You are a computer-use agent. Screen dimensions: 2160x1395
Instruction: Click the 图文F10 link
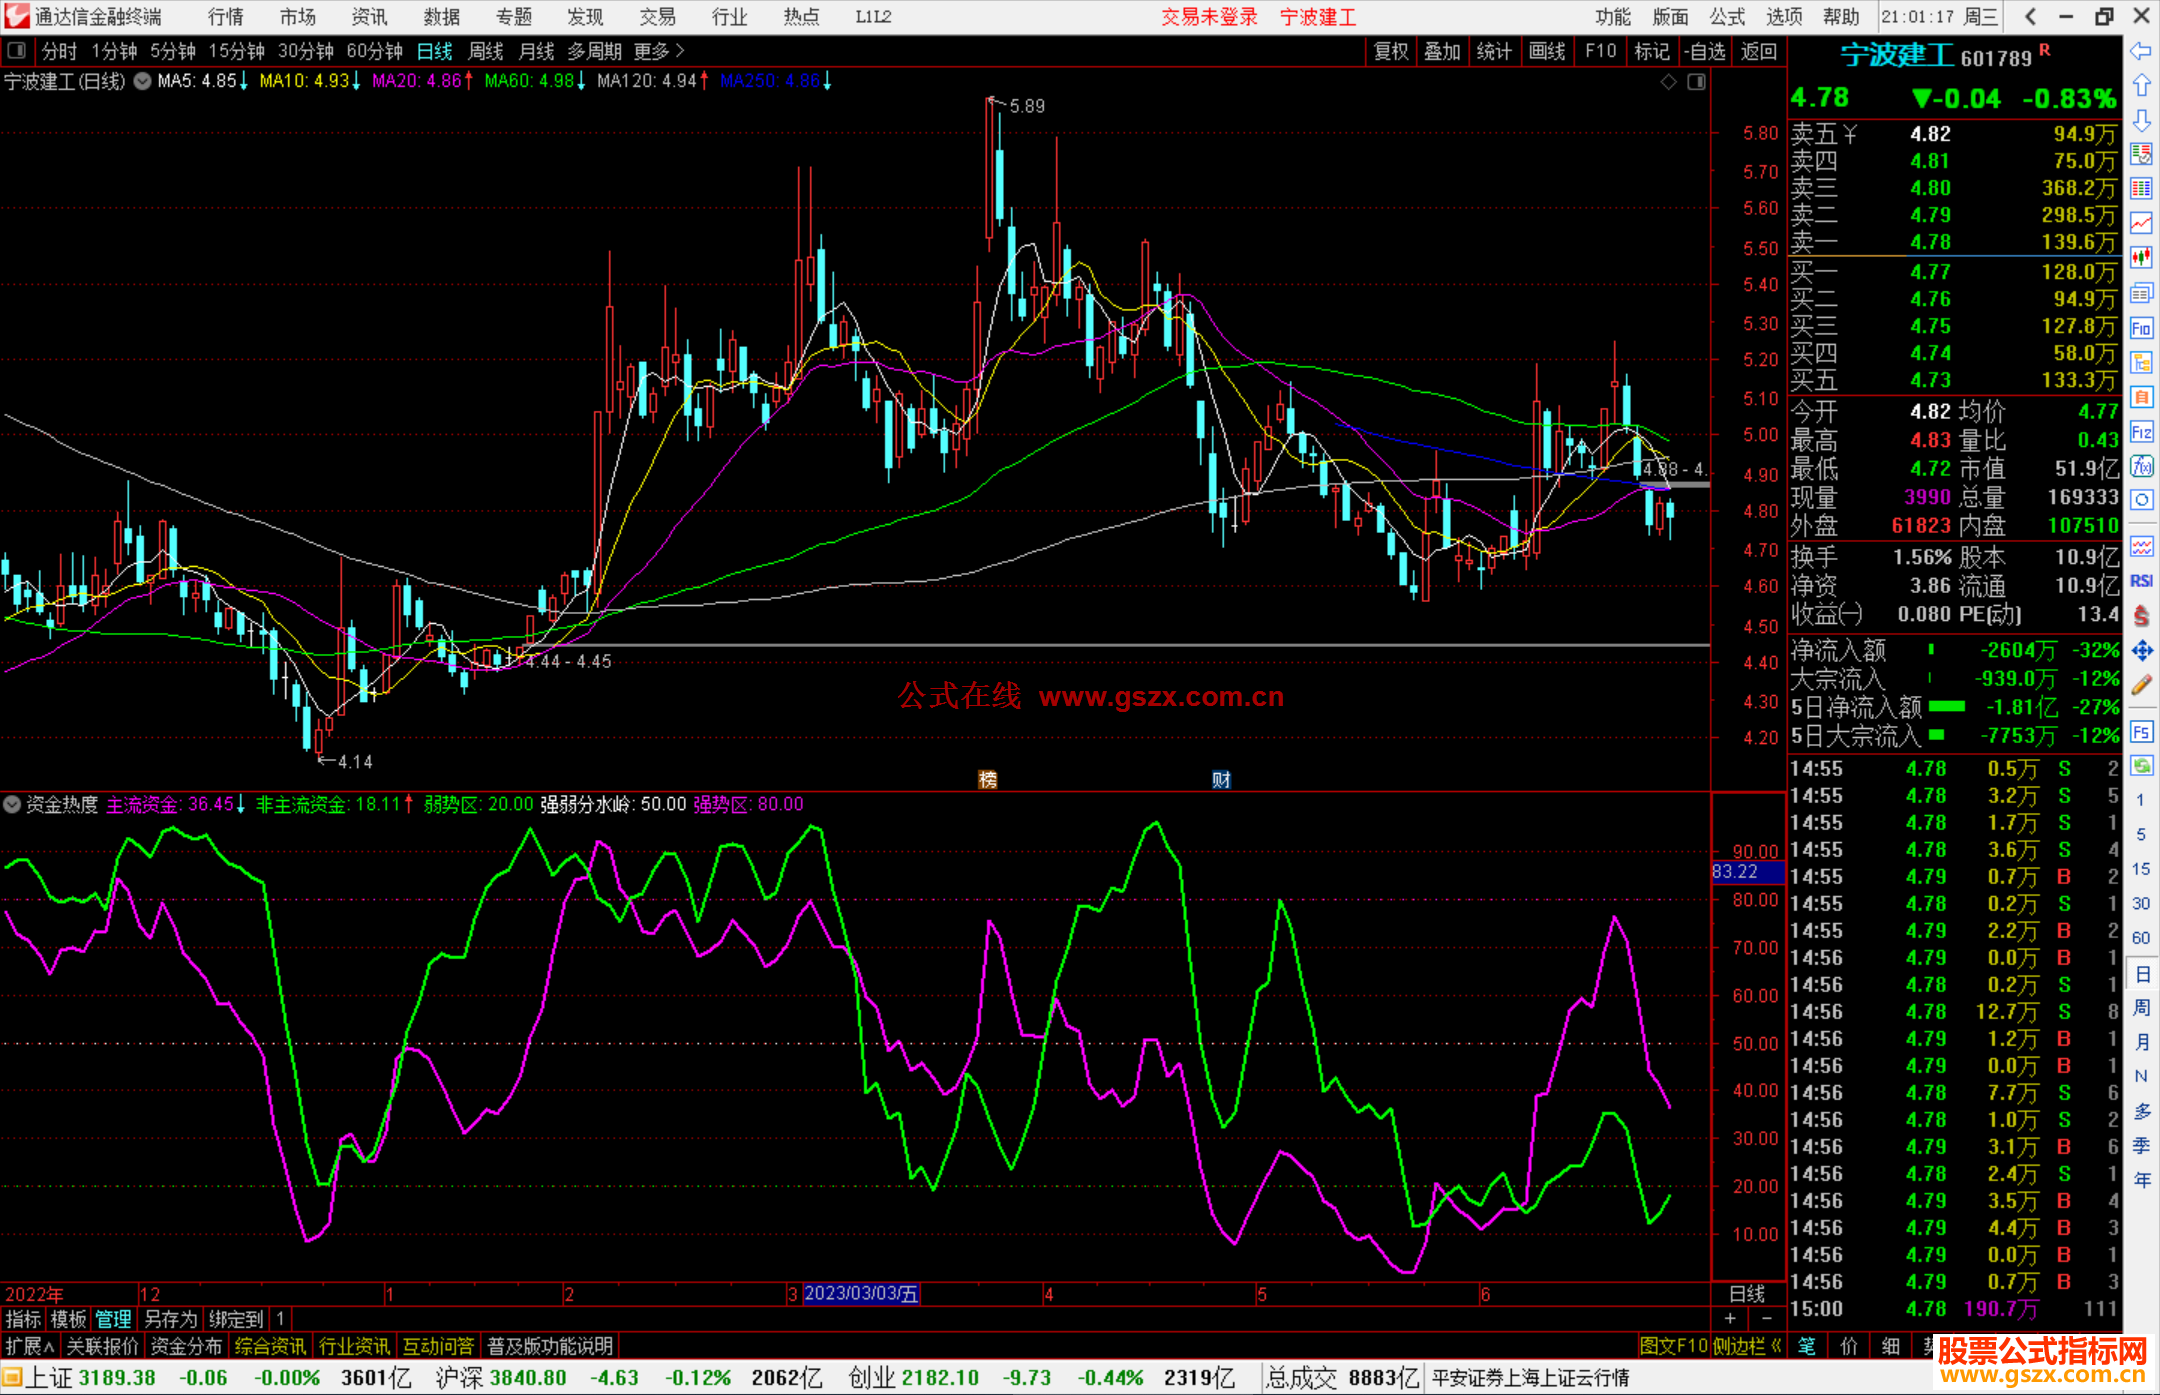tap(1674, 1346)
